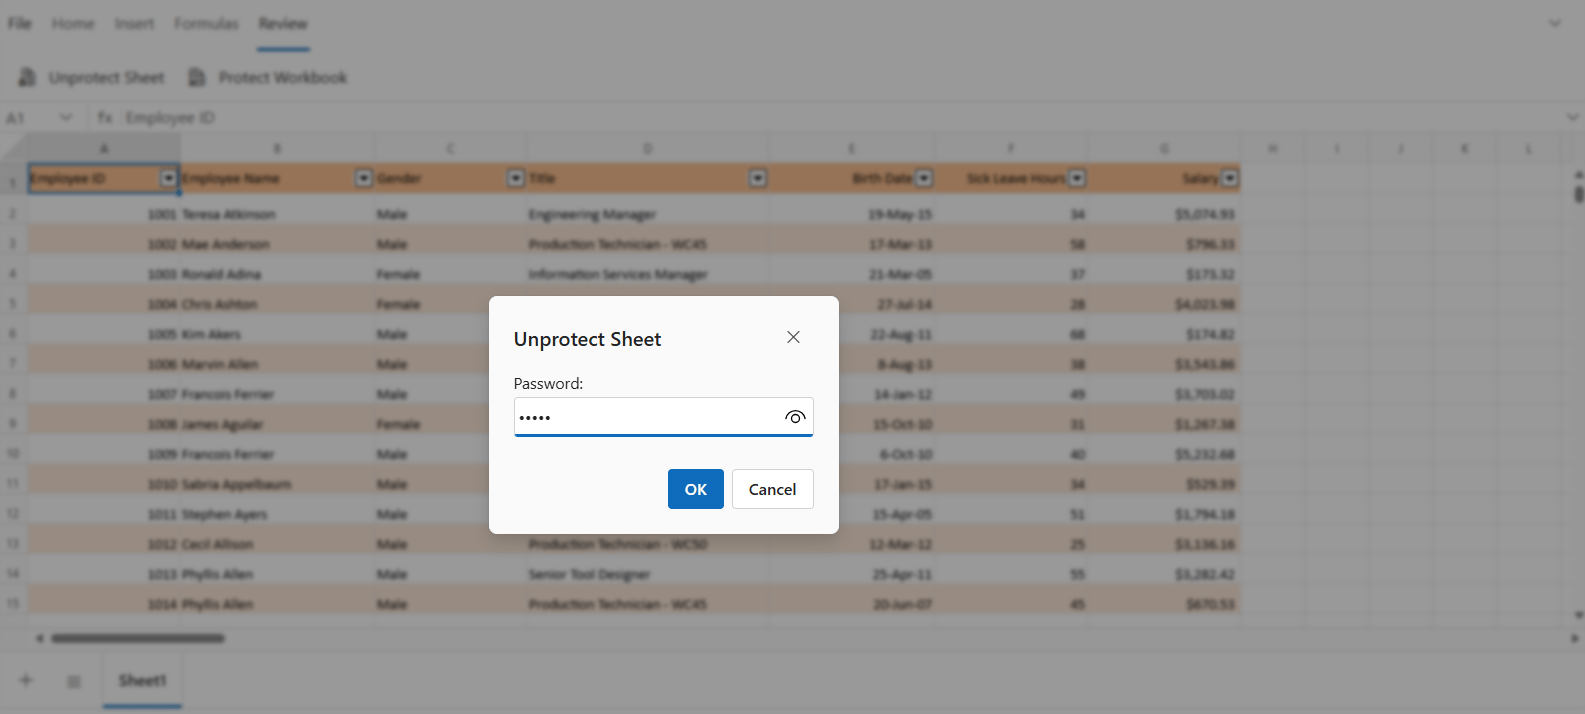Open the Gender column filter dropdown
The image size is (1585, 714).
[x=516, y=178]
